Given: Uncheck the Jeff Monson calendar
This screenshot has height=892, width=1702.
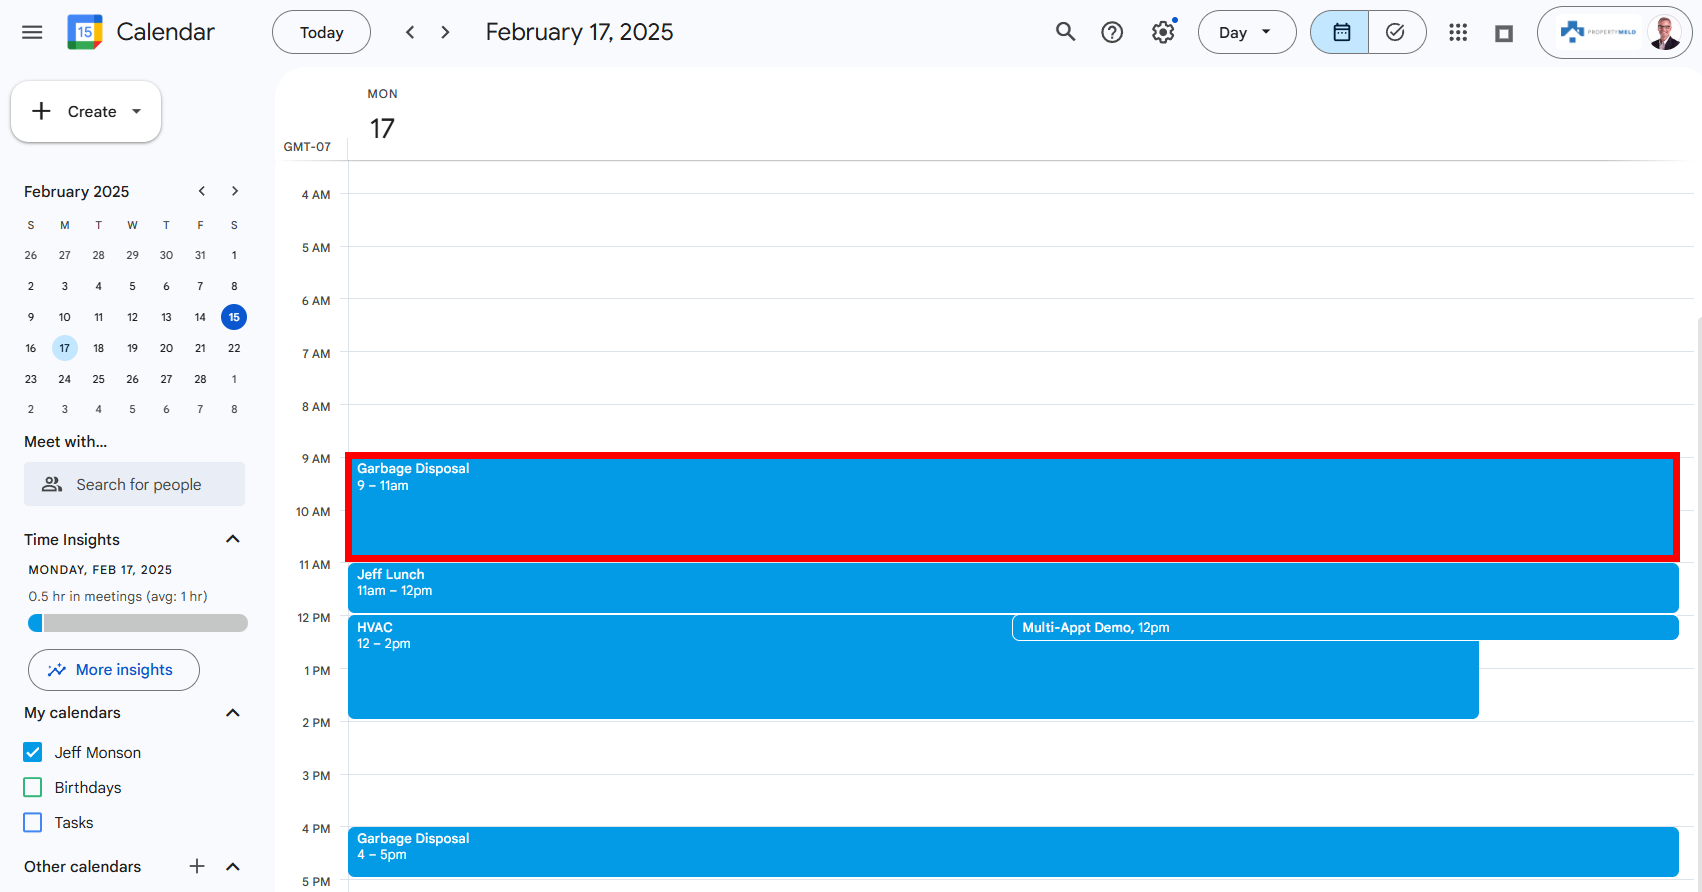Looking at the screenshot, I should 33,752.
